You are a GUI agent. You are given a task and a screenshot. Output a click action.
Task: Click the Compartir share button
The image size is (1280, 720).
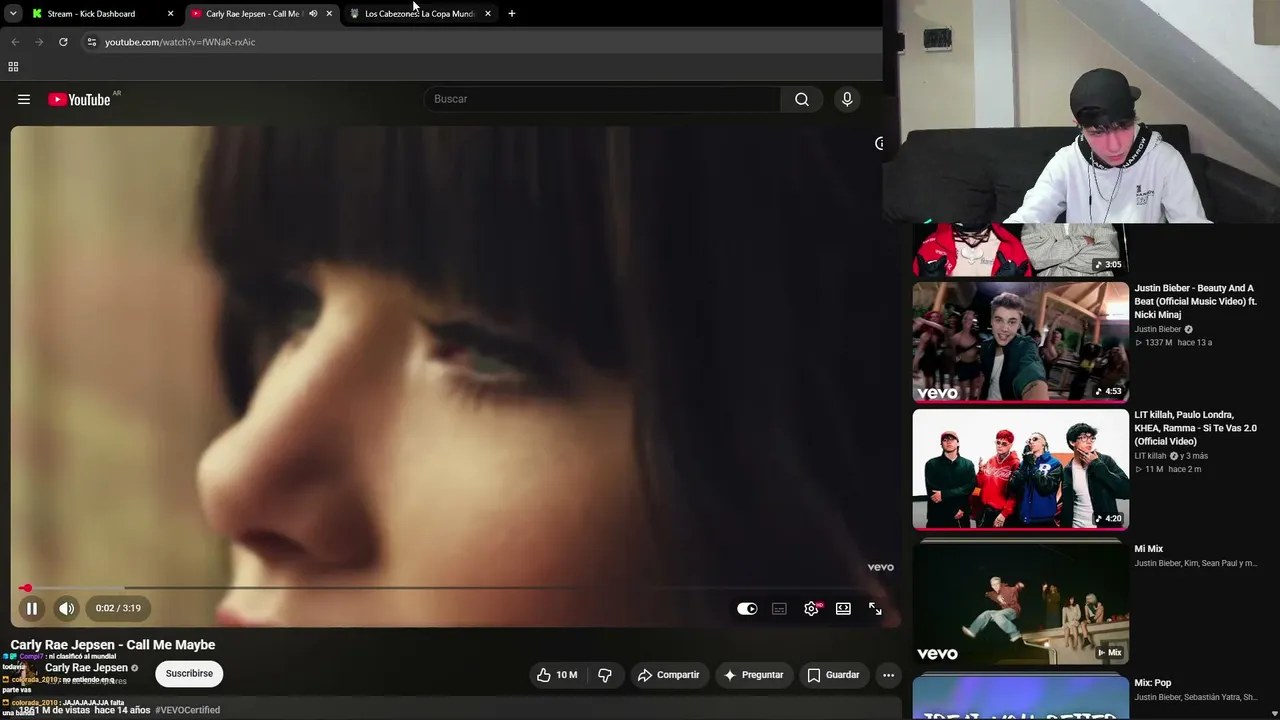click(x=669, y=675)
